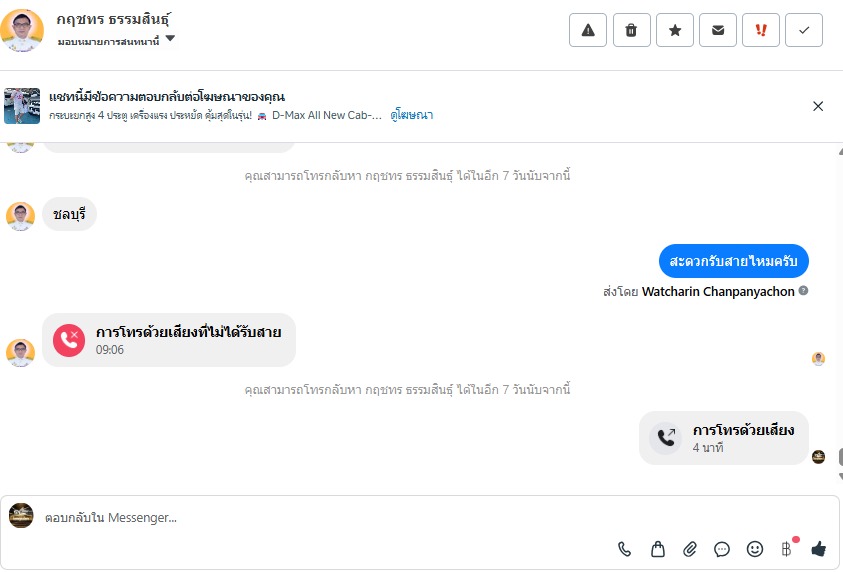Open the shopping bag products icon
The width and height of the screenshot is (843, 572).
[657, 548]
